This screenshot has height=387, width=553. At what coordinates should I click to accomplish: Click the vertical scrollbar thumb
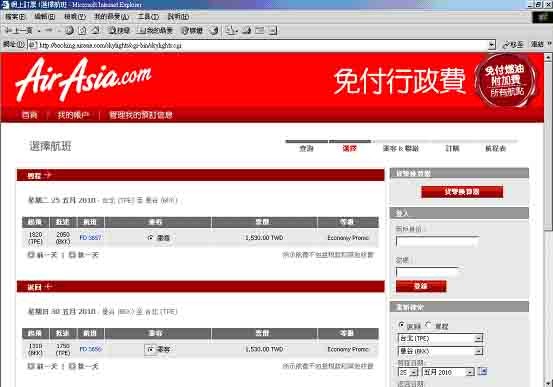(548, 145)
